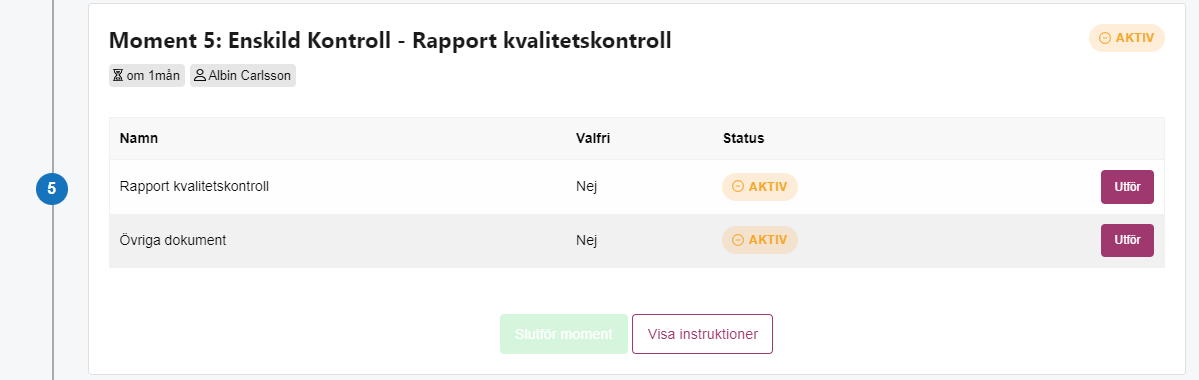This screenshot has width=1199, height=380.
Task: Click the Moment 5 title heading
Action: point(390,41)
